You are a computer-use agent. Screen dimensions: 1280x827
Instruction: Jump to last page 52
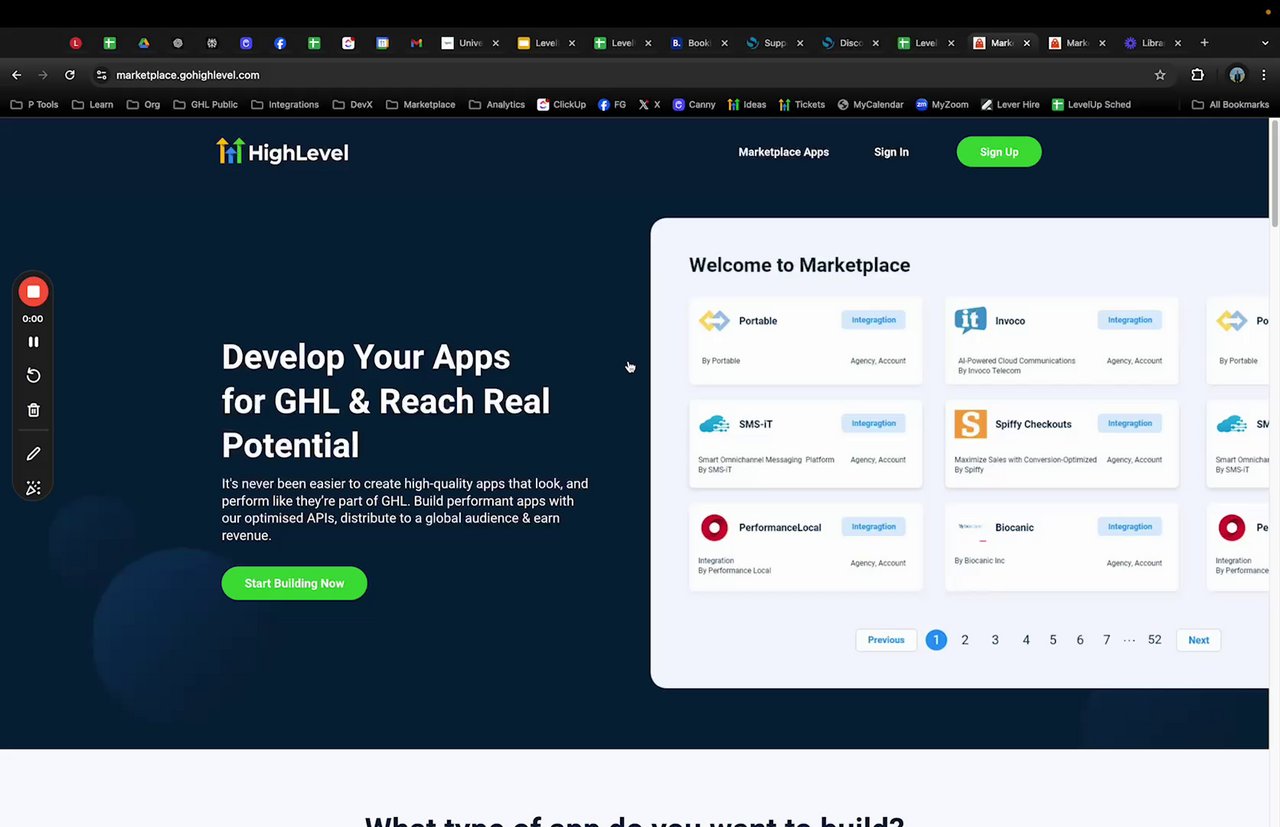1155,640
